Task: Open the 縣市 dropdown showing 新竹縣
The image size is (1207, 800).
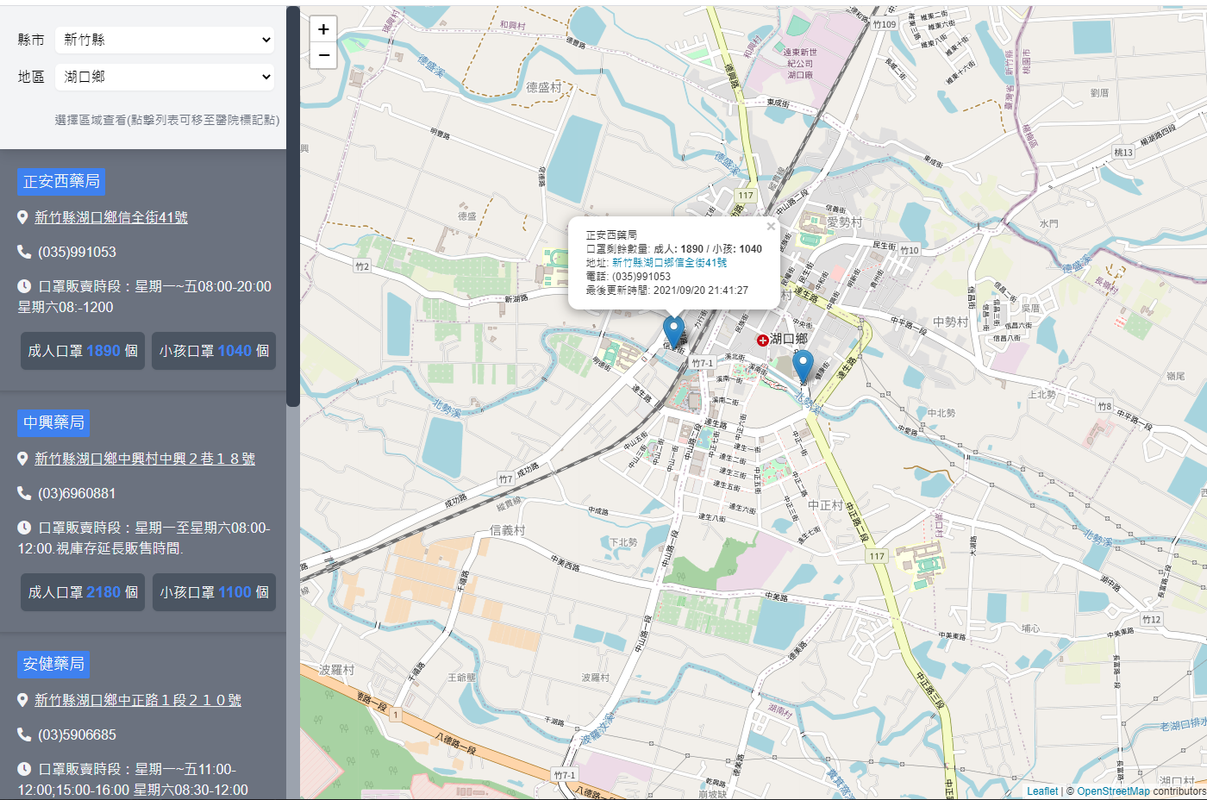Action: [x=165, y=40]
